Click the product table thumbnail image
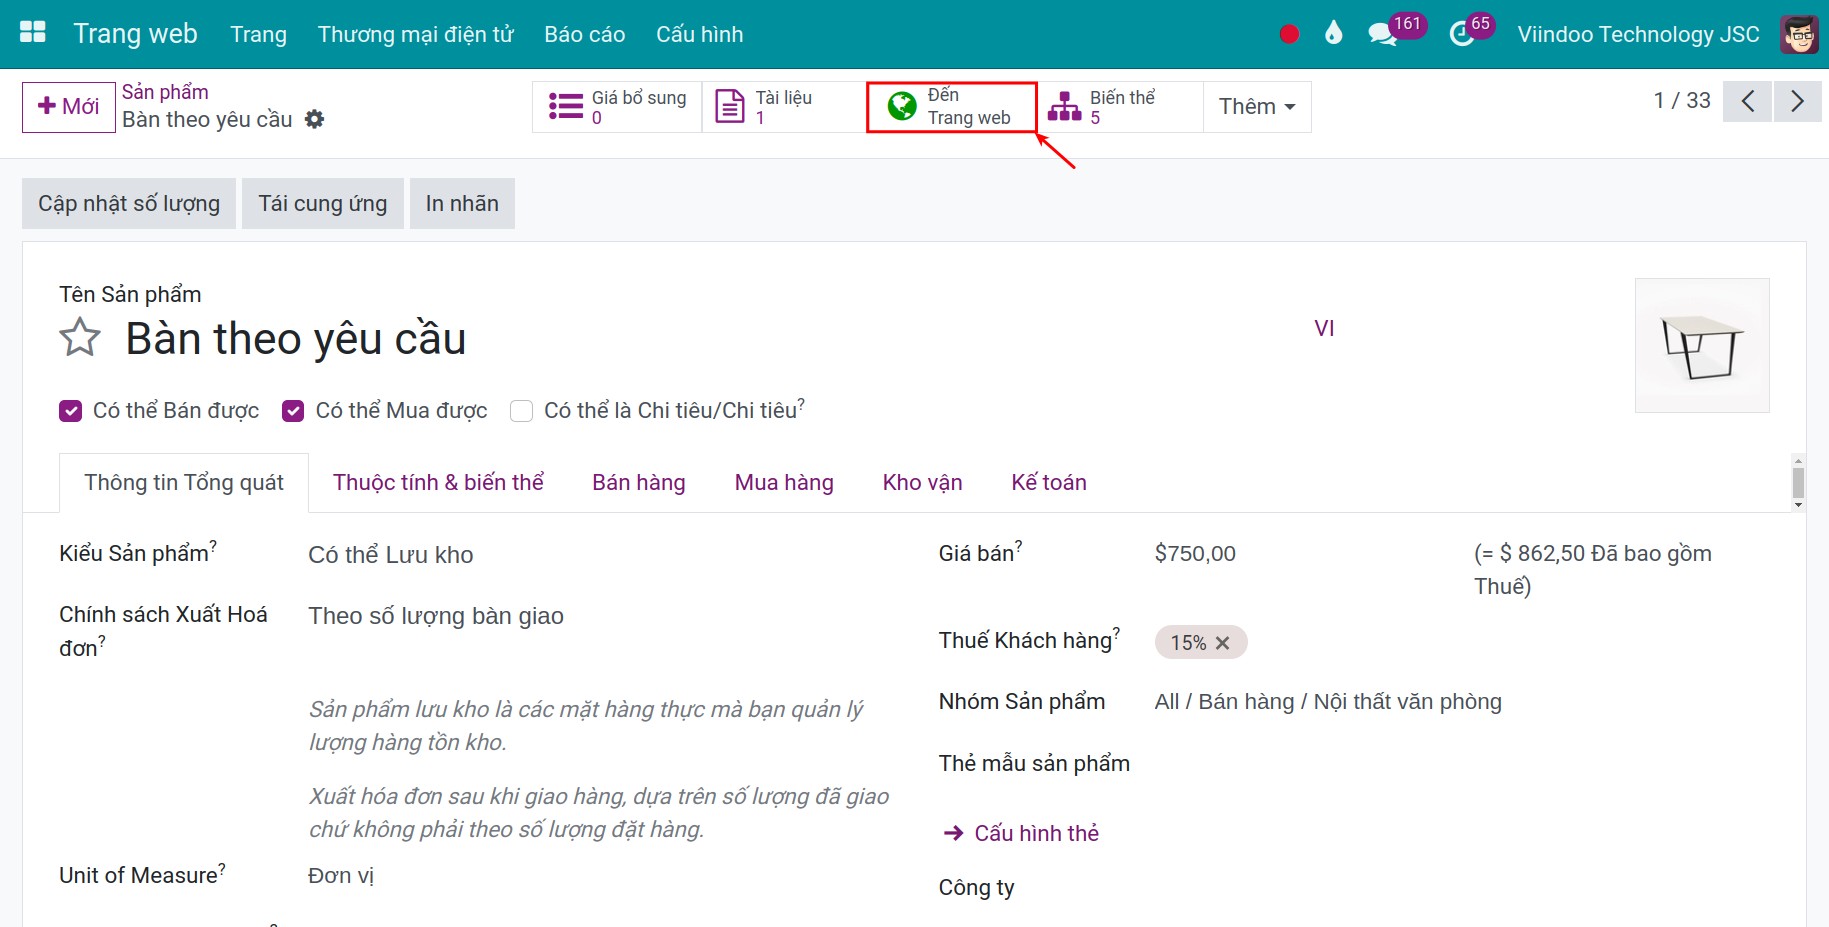The image size is (1829, 927). click(1702, 345)
